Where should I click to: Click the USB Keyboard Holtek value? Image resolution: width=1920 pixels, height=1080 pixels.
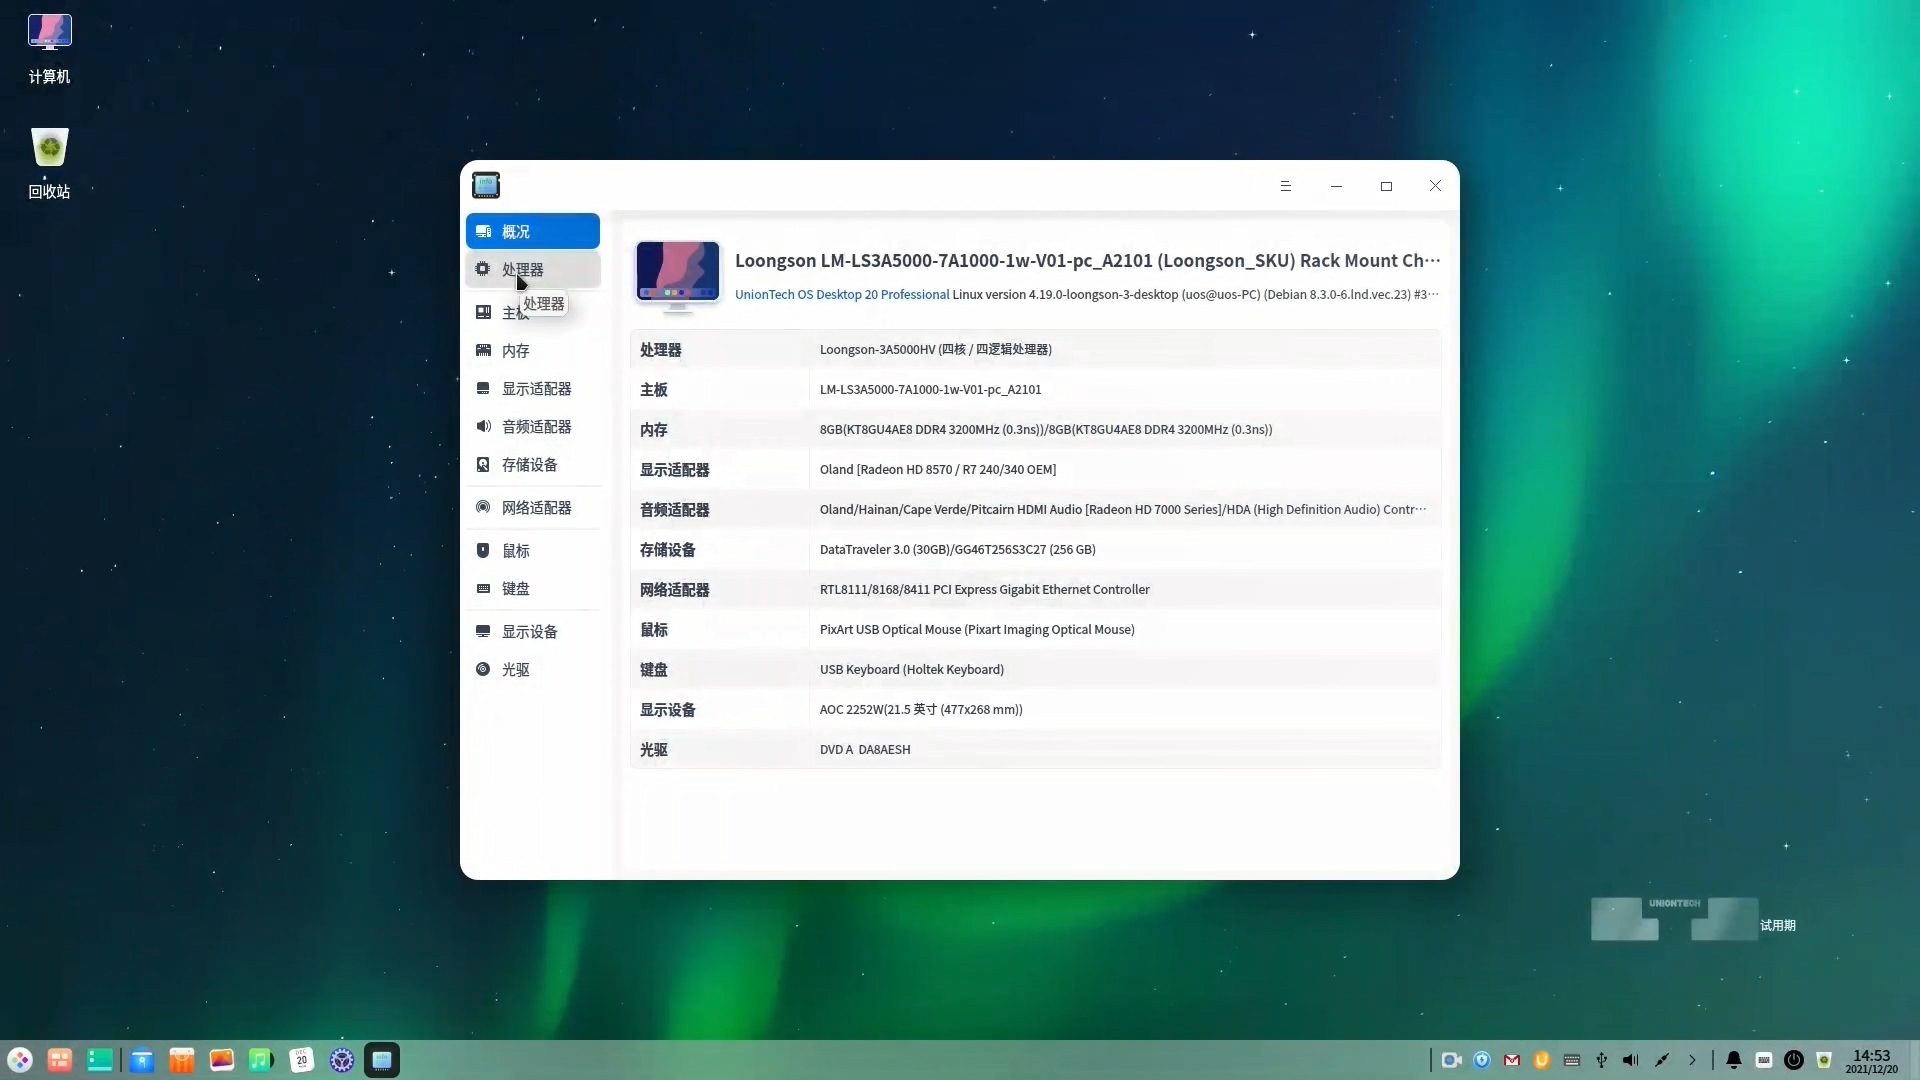pyautogui.click(x=912, y=669)
